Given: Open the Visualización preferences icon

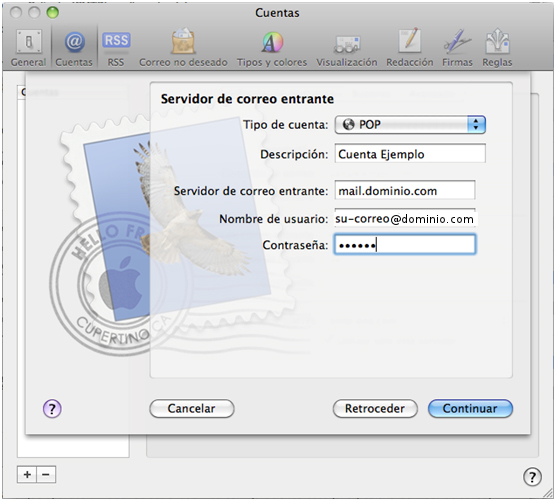Looking at the screenshot, I should coord(347,48).
